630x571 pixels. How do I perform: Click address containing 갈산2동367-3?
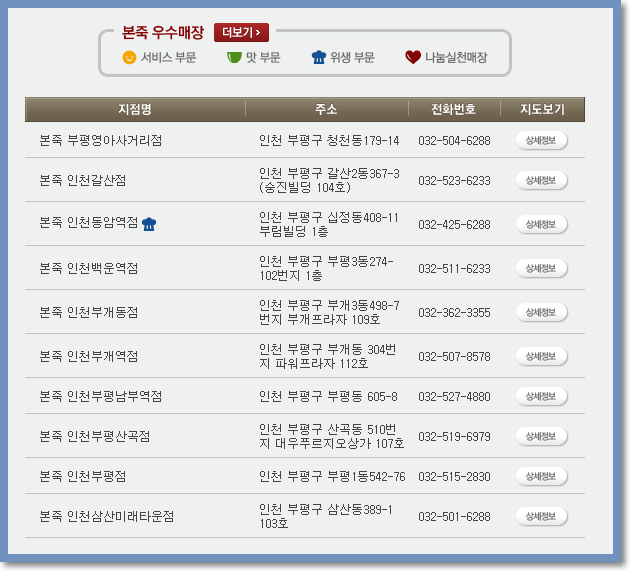point(329,180)
